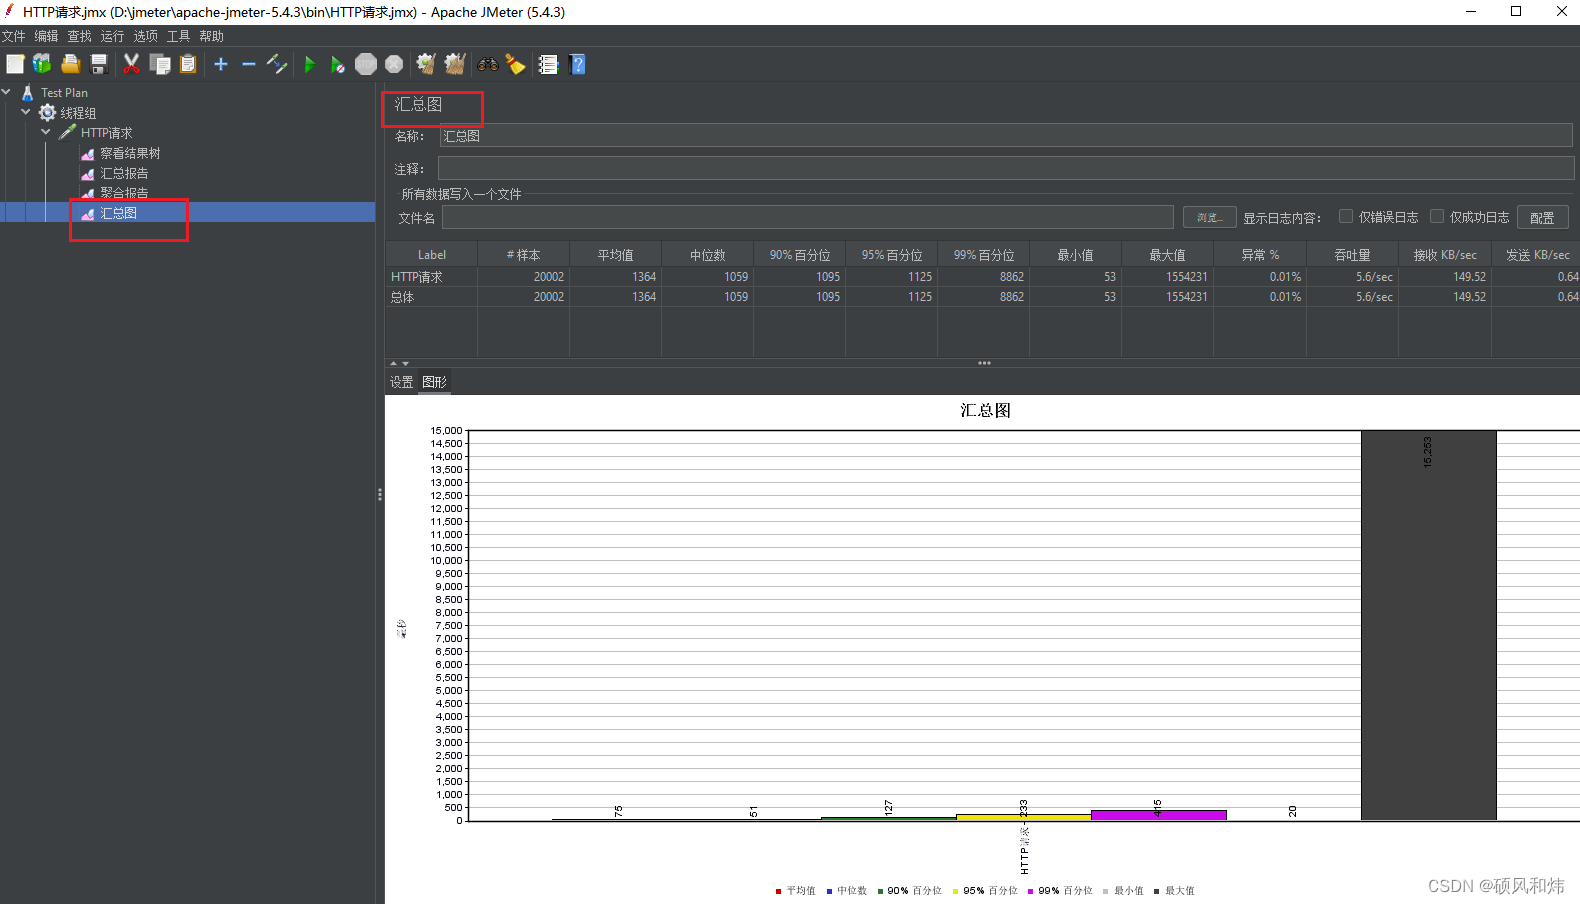This screenshot has height=904, width=1580.
Task: Click Start no pauses icon
Action: tap(337, 64)
